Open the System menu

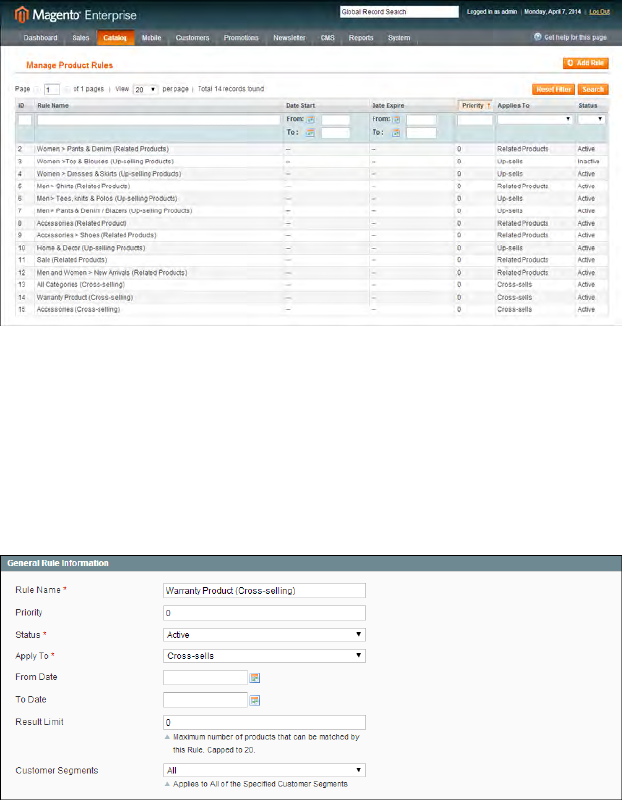point(399,38)
